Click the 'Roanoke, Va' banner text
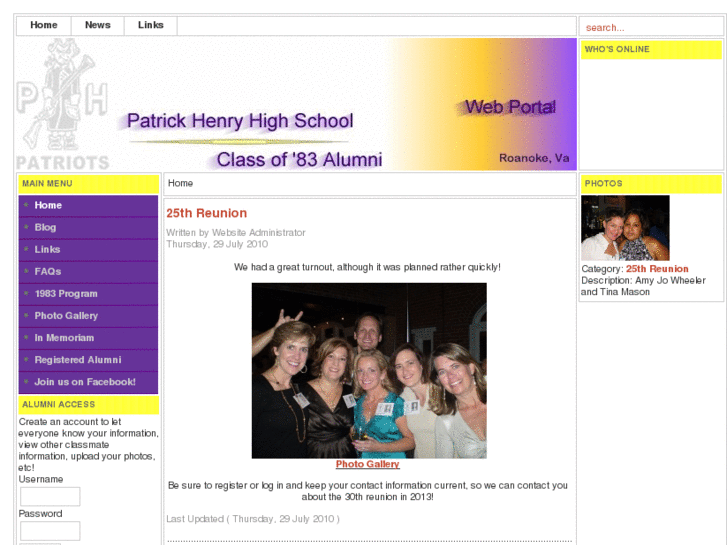The height and width of the screenshot is (545, 727). pyautogui.click(x=534, y=158)
